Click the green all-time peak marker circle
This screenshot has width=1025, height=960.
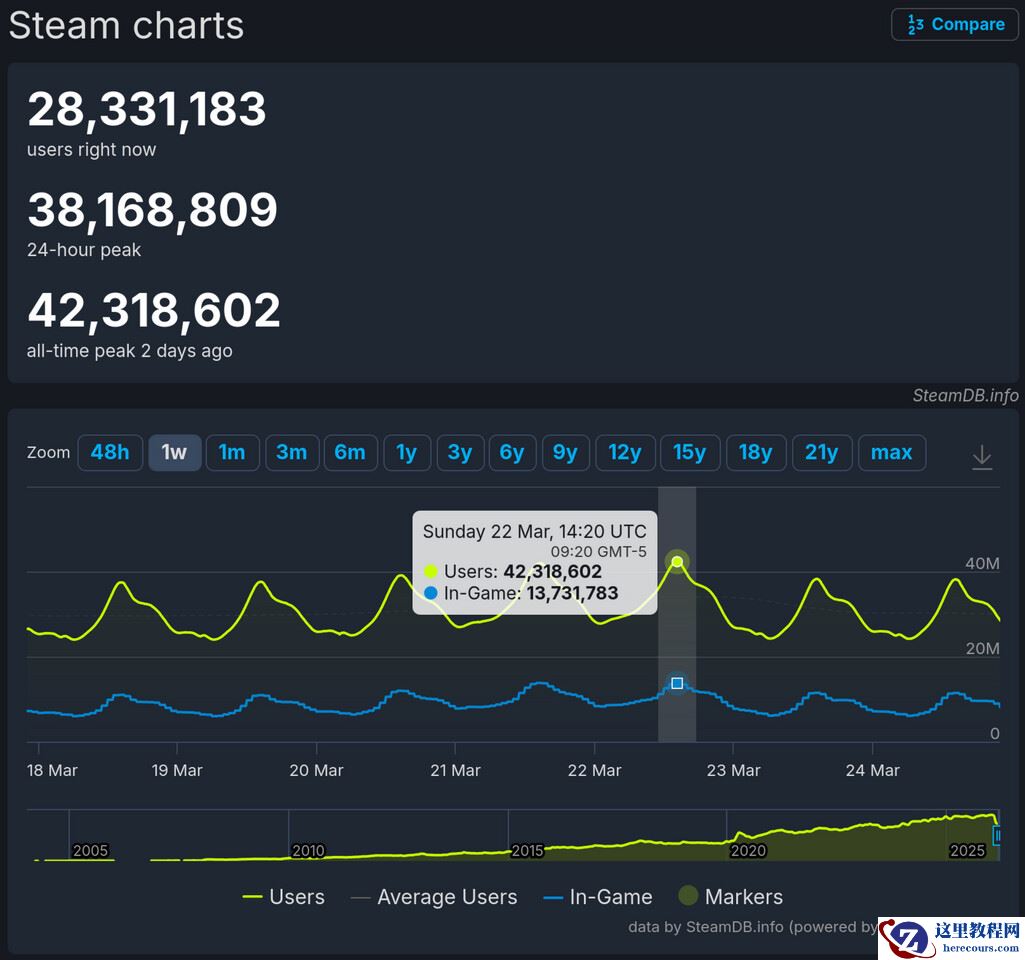[677, 561]
